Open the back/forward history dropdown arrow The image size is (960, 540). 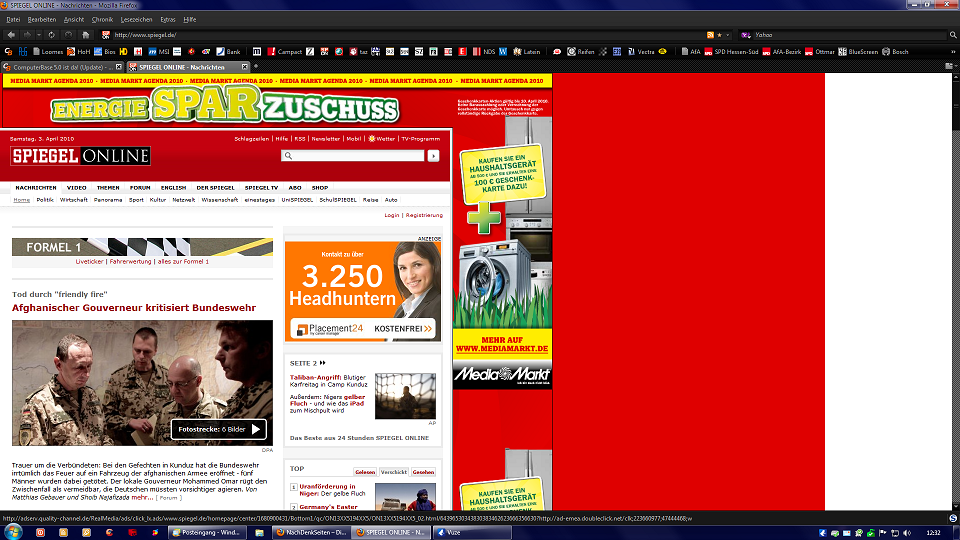(39, 35)
